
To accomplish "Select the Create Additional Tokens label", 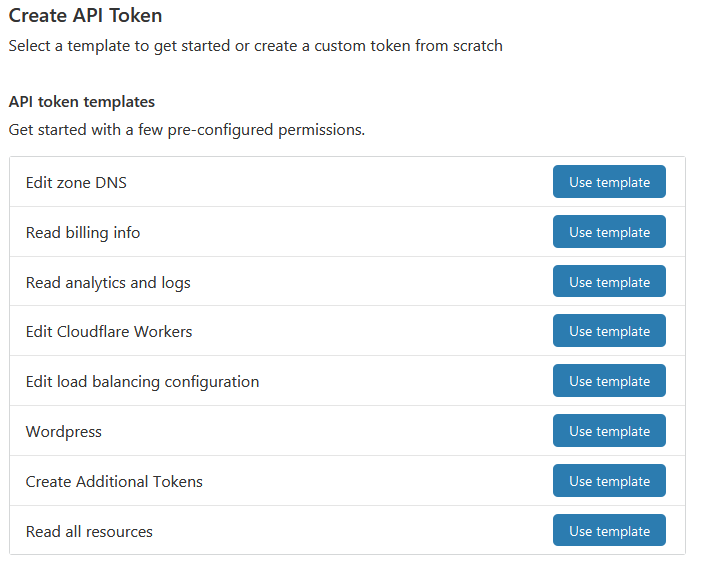I will pyautogui.click(x=114, y=481).
